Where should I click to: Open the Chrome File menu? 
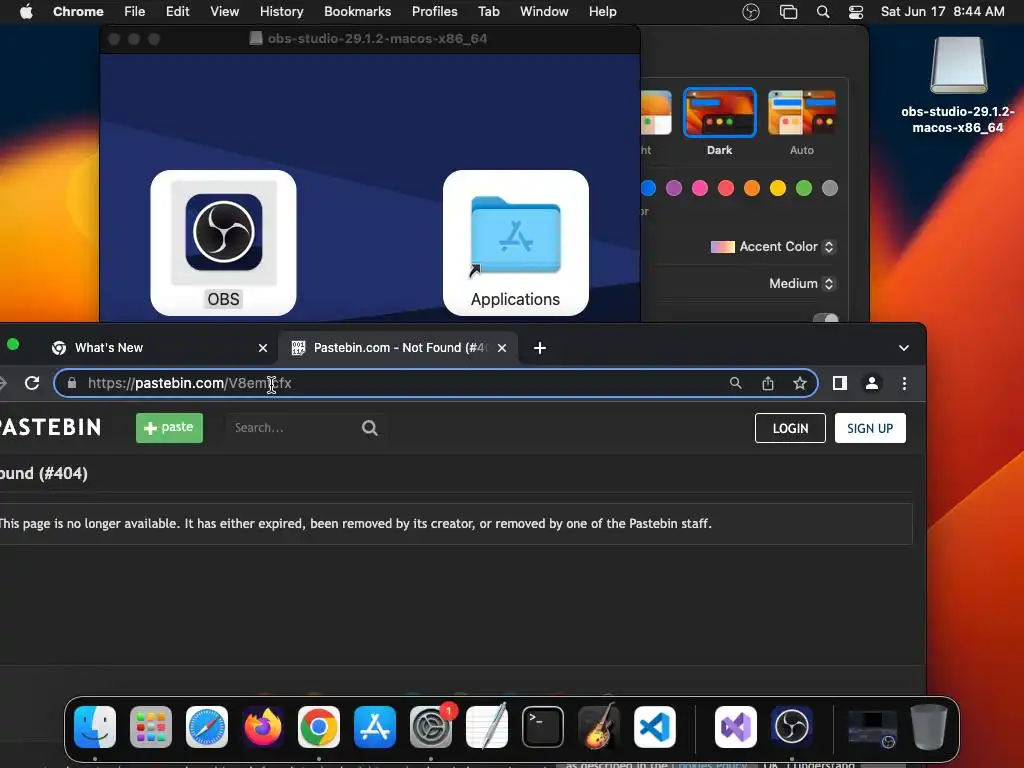coord(135,12)
